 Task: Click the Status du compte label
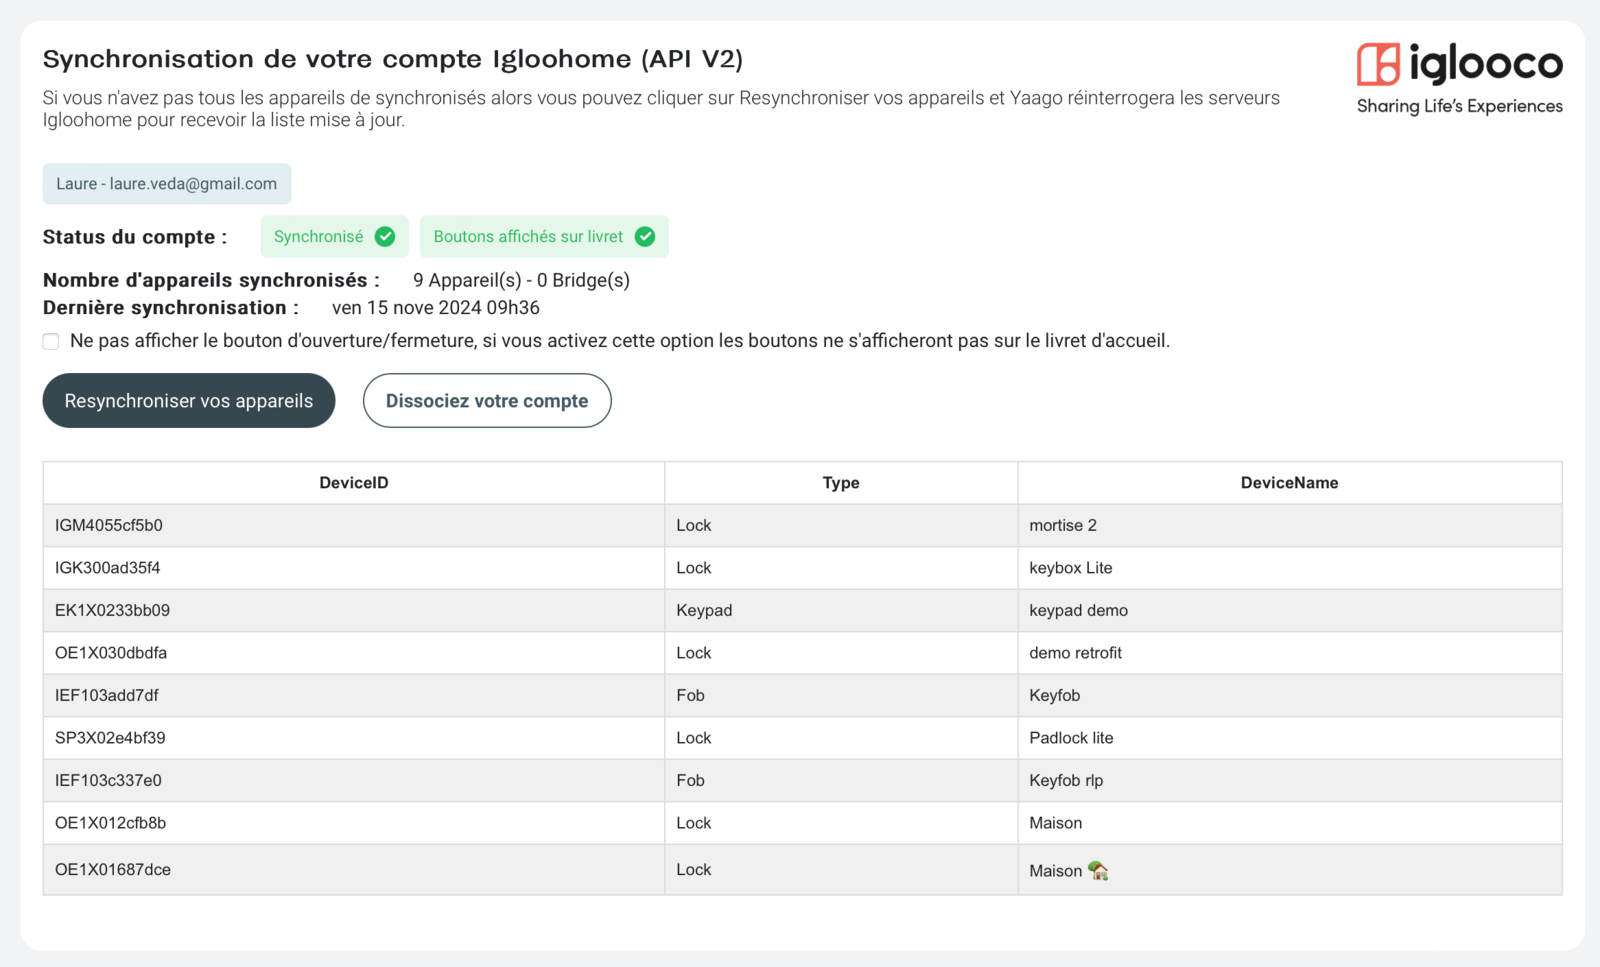[x=135, y=237]
